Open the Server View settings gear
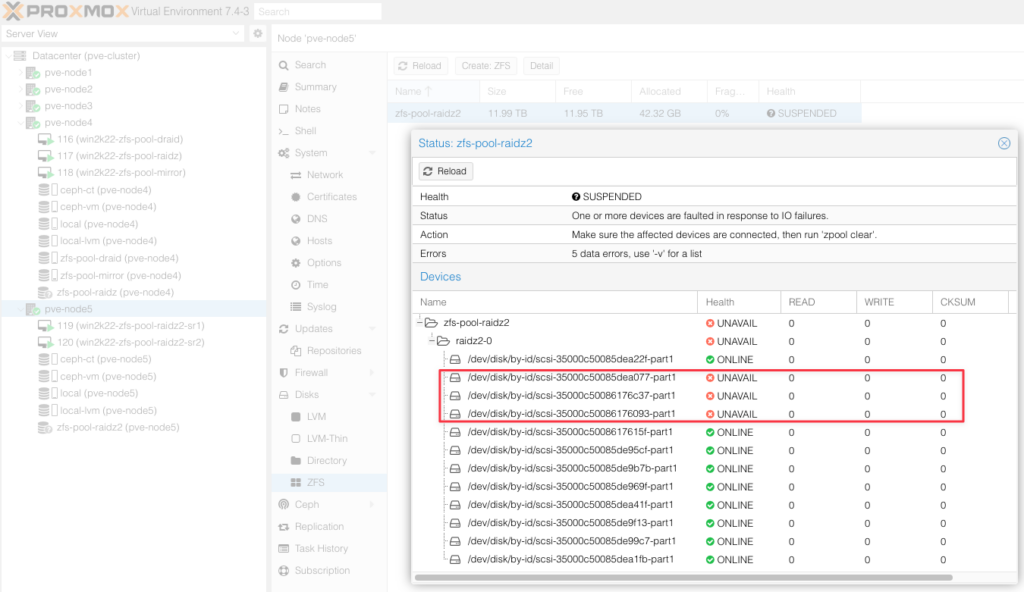This screenshot has height=592, width=1024. click(x=258, y=33)
